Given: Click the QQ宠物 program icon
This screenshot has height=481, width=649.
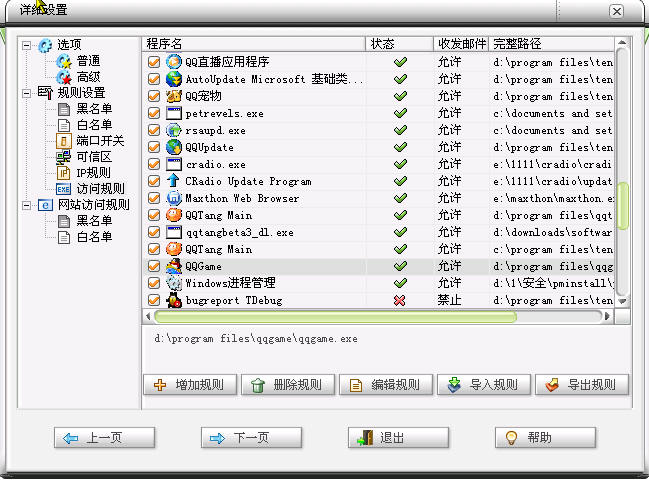Looking at the screenshot, I should pyautogui.click(x=174, y=96).
